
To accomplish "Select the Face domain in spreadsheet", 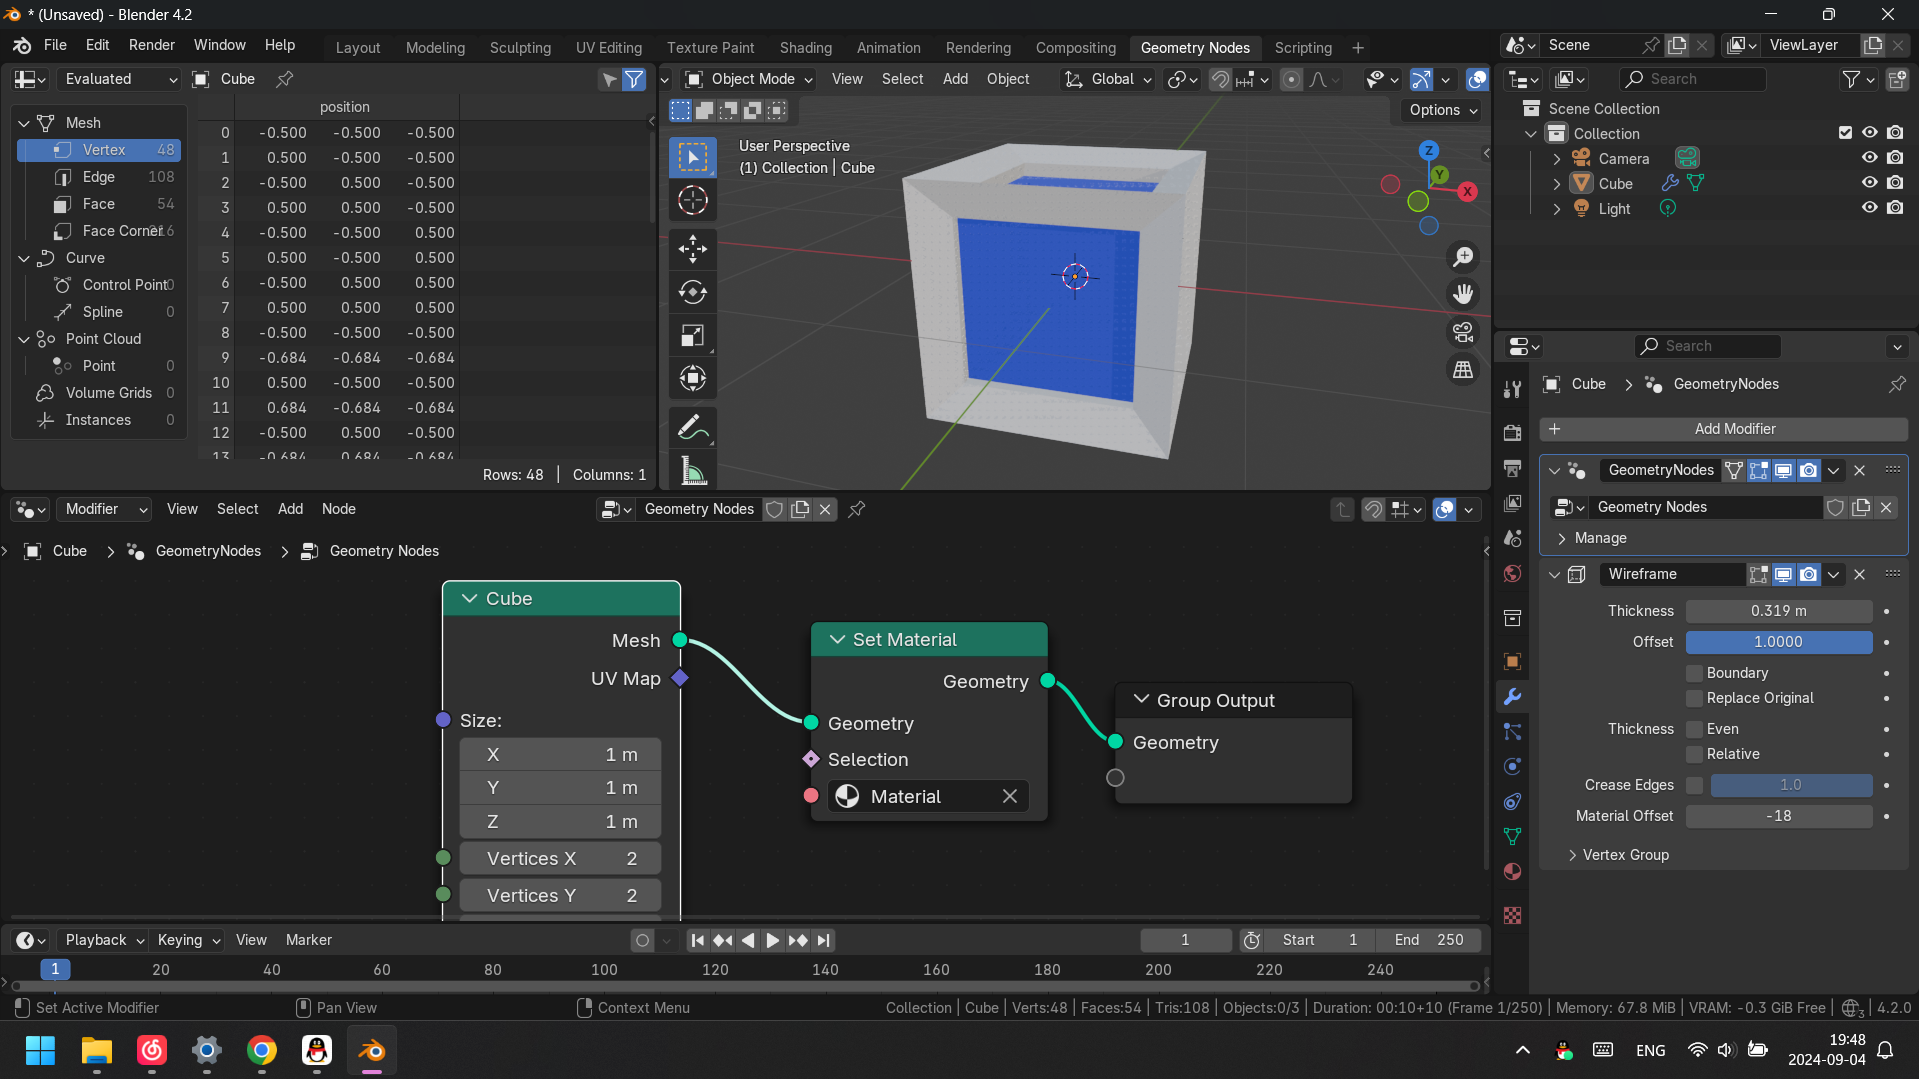I will point(99,204).
